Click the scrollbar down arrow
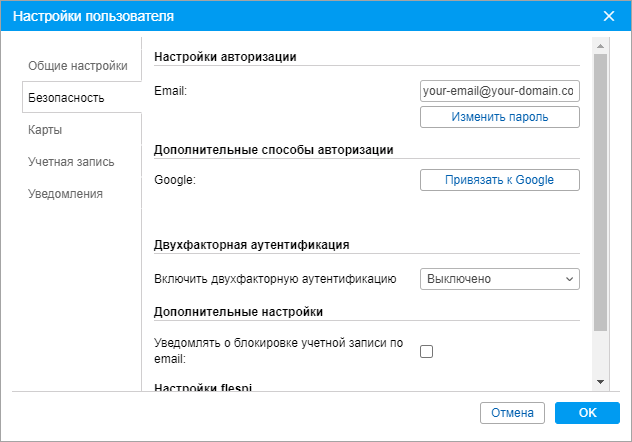The height and width of the screenshot is (442, 632). click(600, 381)
